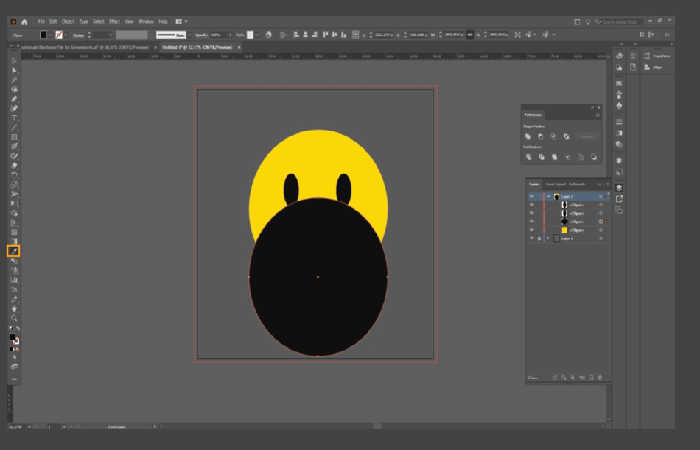
Task: Select the Rectangle tool
Action: click(x=14, y=137)
